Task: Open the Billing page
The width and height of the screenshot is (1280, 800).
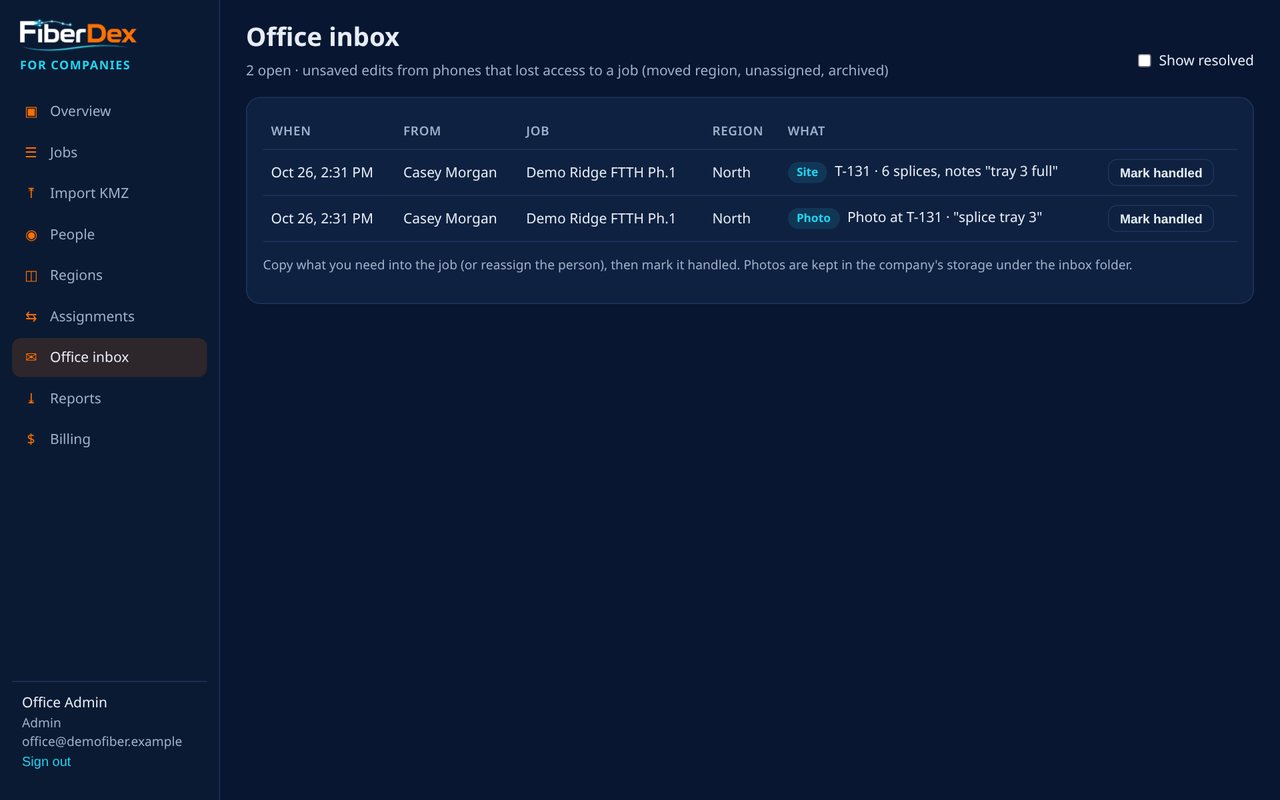Action: [x=109, y=439]
